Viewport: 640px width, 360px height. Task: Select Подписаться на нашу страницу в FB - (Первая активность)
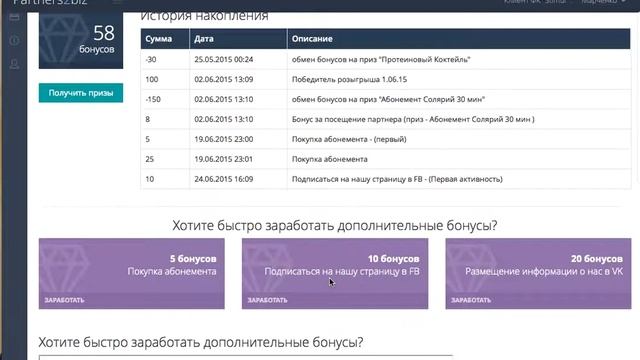click(x=397, y=179)
